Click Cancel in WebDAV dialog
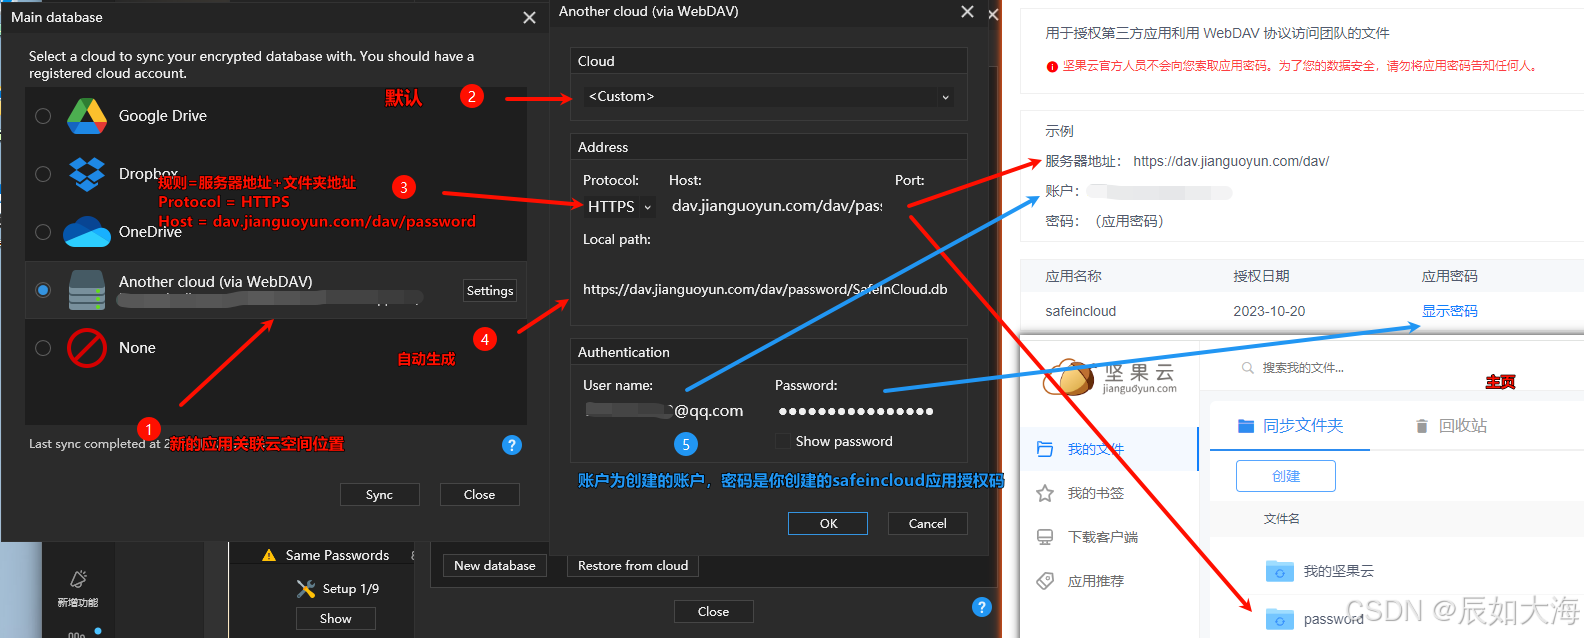The height and width of the screenshot is (638, 1584). [x=928, y=524]
